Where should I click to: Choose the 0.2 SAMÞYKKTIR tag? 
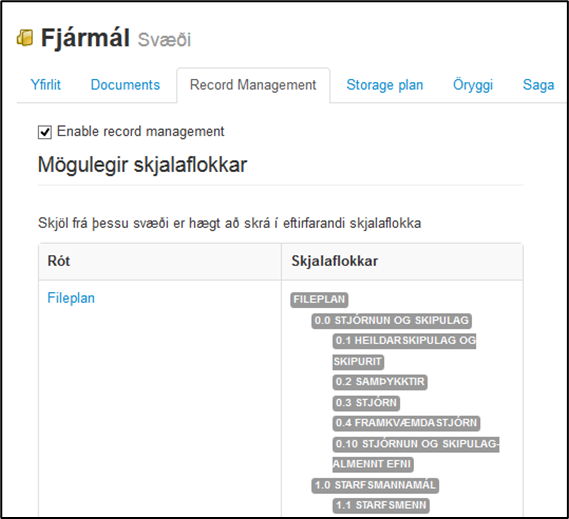[x=380, y=382]
